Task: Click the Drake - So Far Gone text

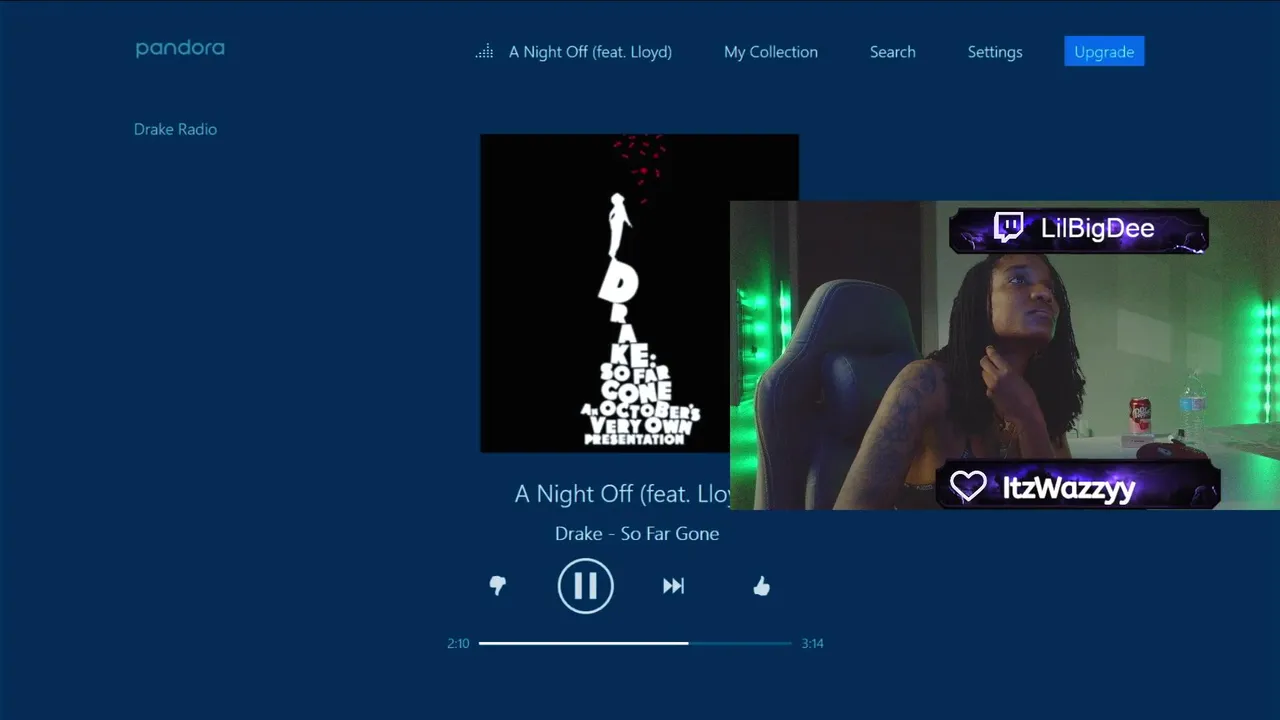Action: coord(637,534)
